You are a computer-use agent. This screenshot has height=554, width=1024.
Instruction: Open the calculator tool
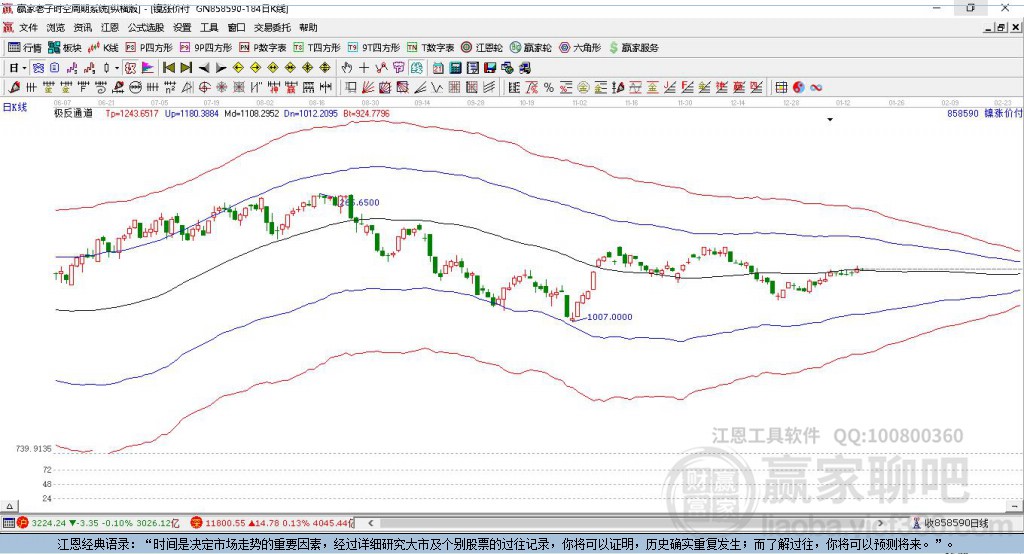[456, 68]
